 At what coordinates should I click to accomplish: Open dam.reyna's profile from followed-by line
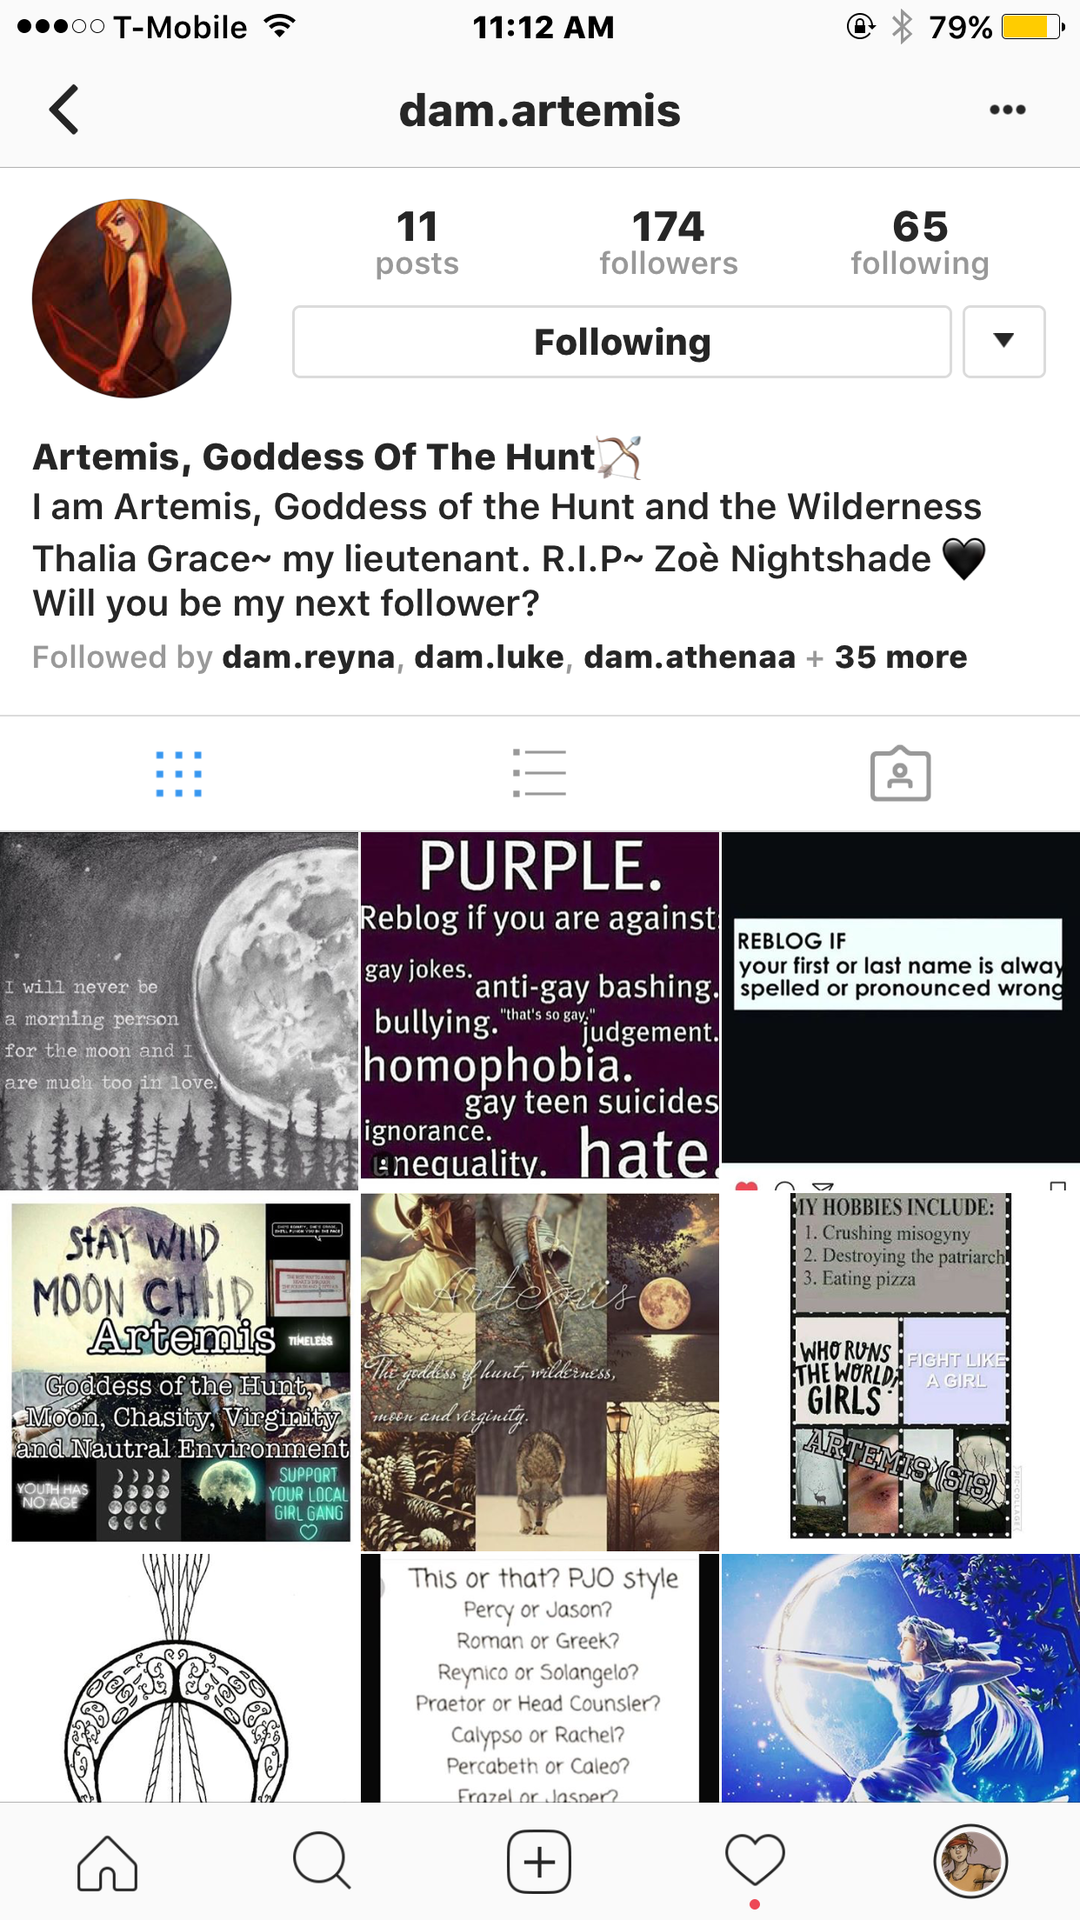[308, 657]
